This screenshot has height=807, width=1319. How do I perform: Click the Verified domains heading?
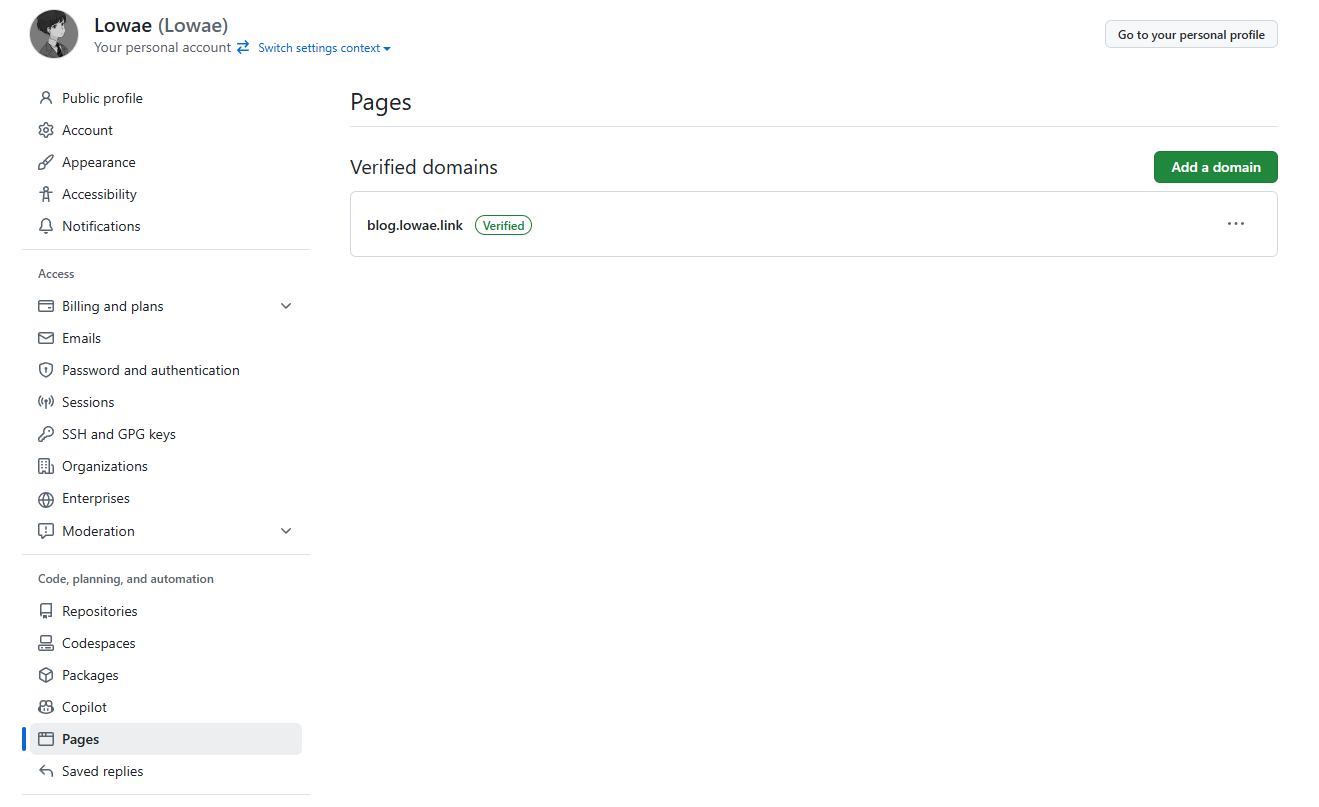pyautogui.click(x=424, y=167)
